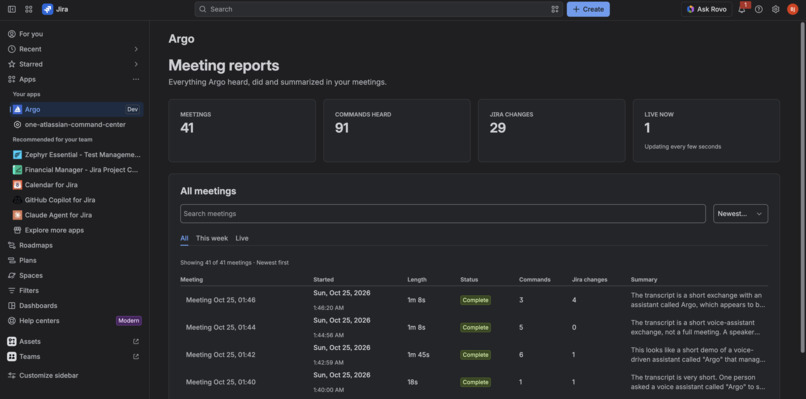806x399 pixels.
Task: Open the Apps more options ellipsis
Action: click(x=136, y=79)
